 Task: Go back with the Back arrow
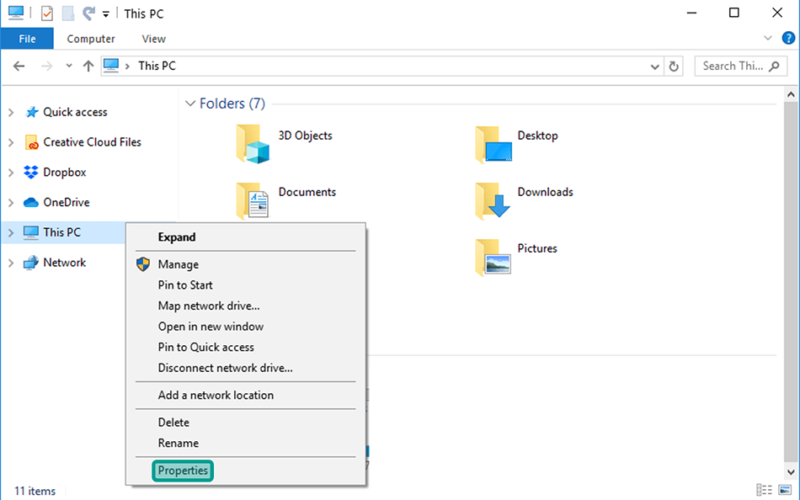click(x=19, y=66)
